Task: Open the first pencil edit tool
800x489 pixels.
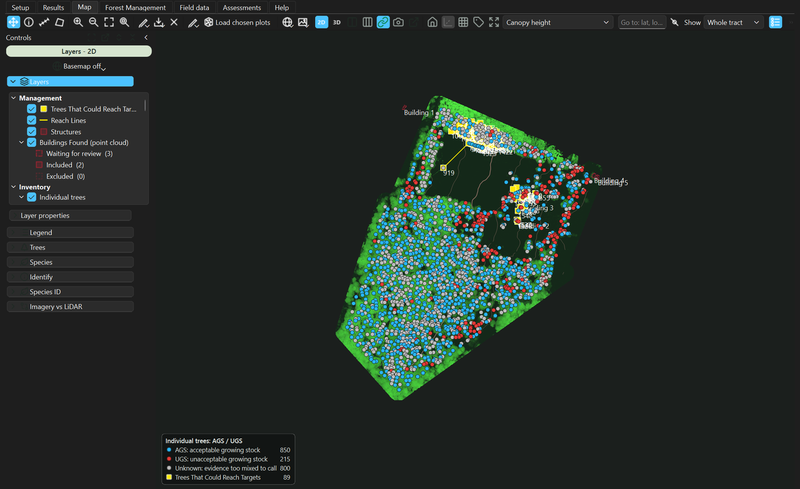Action: point(143,22)
